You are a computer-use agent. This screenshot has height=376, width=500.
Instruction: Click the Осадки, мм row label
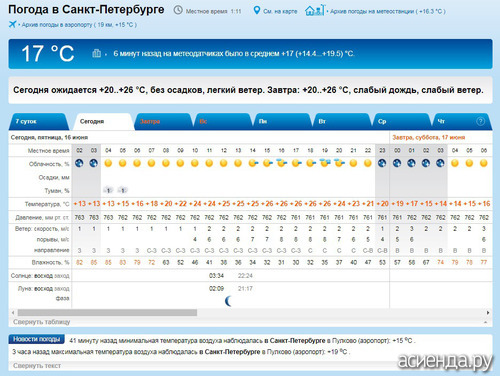pos(54,177)
